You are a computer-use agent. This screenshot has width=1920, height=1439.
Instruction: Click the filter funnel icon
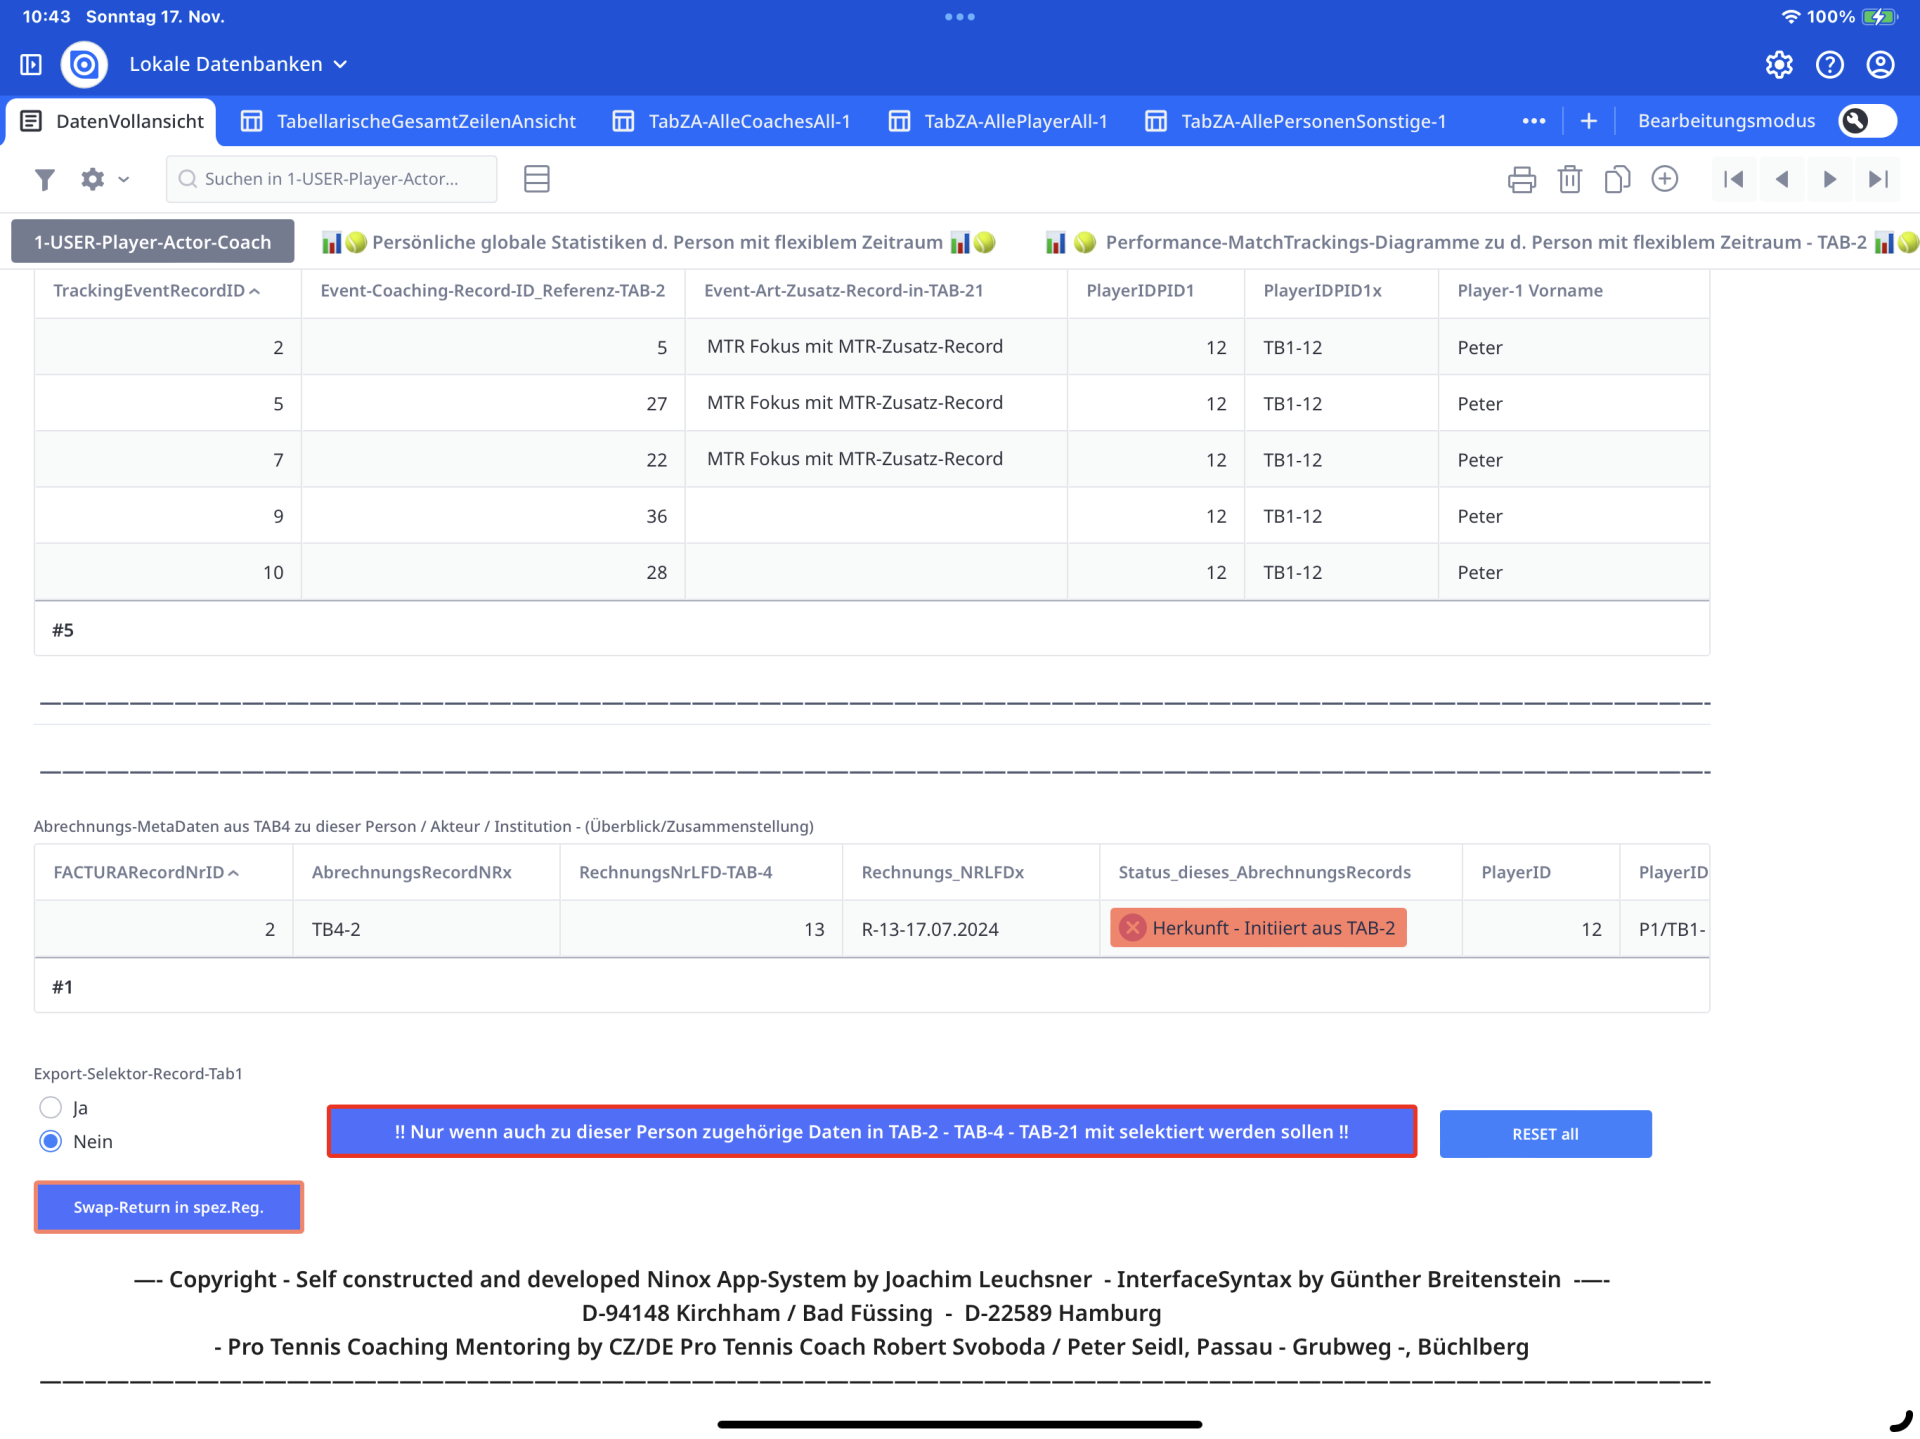(44, 179)
